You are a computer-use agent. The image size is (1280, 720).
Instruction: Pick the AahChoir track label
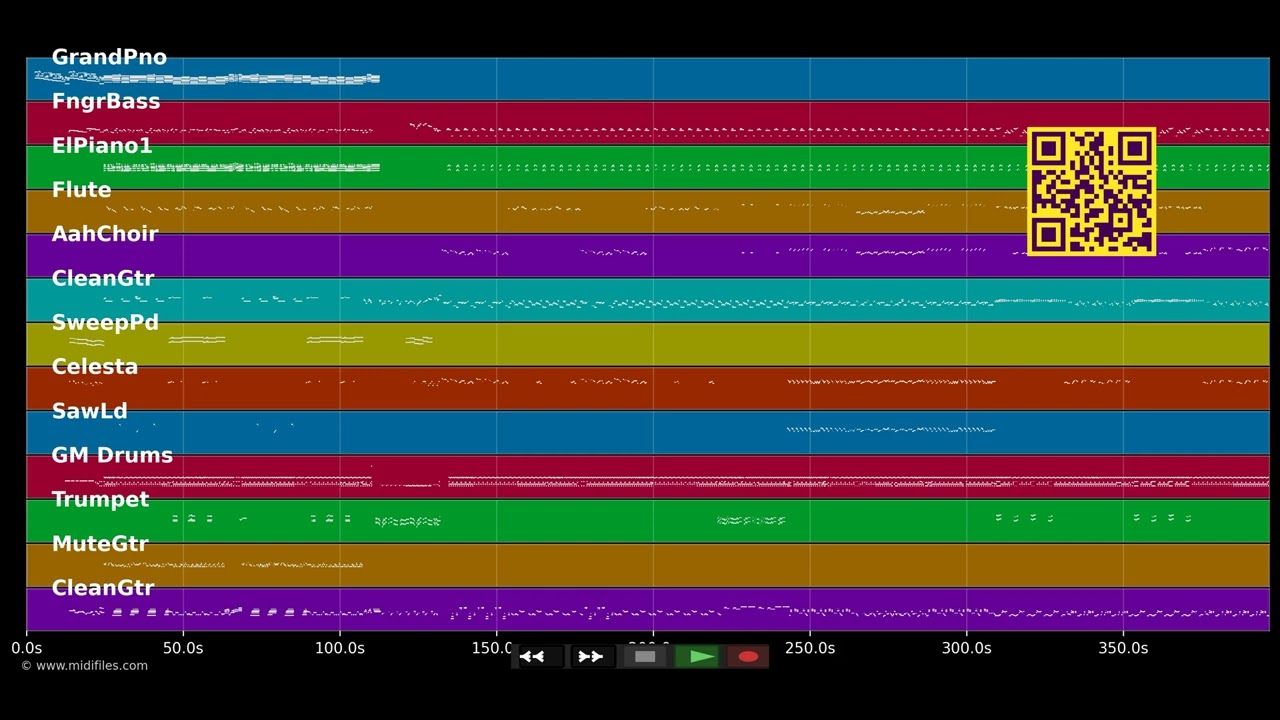point(105,234)
